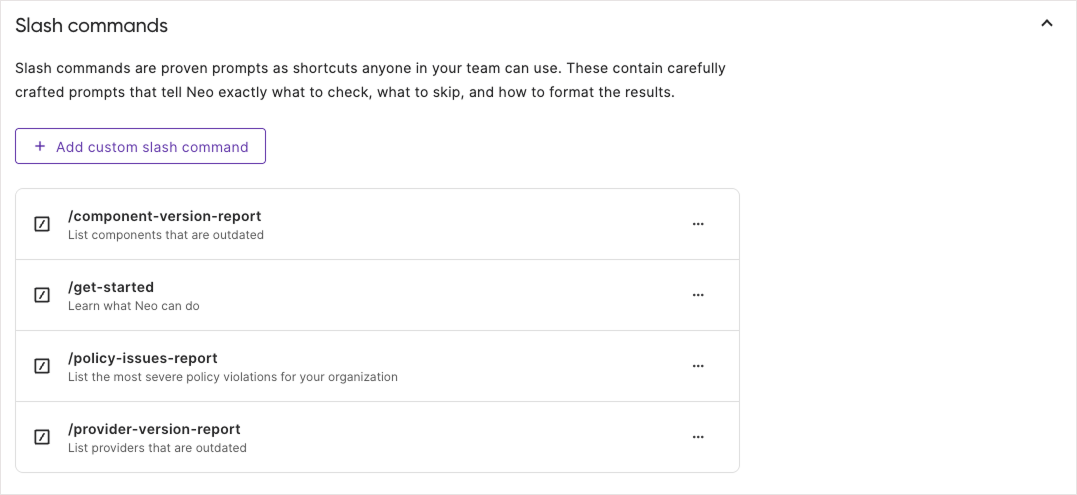The height and width of the screenshot is (495, 1077).
Task: Click the slash icon beside /get-started
Action: click(x=42, y=295)
